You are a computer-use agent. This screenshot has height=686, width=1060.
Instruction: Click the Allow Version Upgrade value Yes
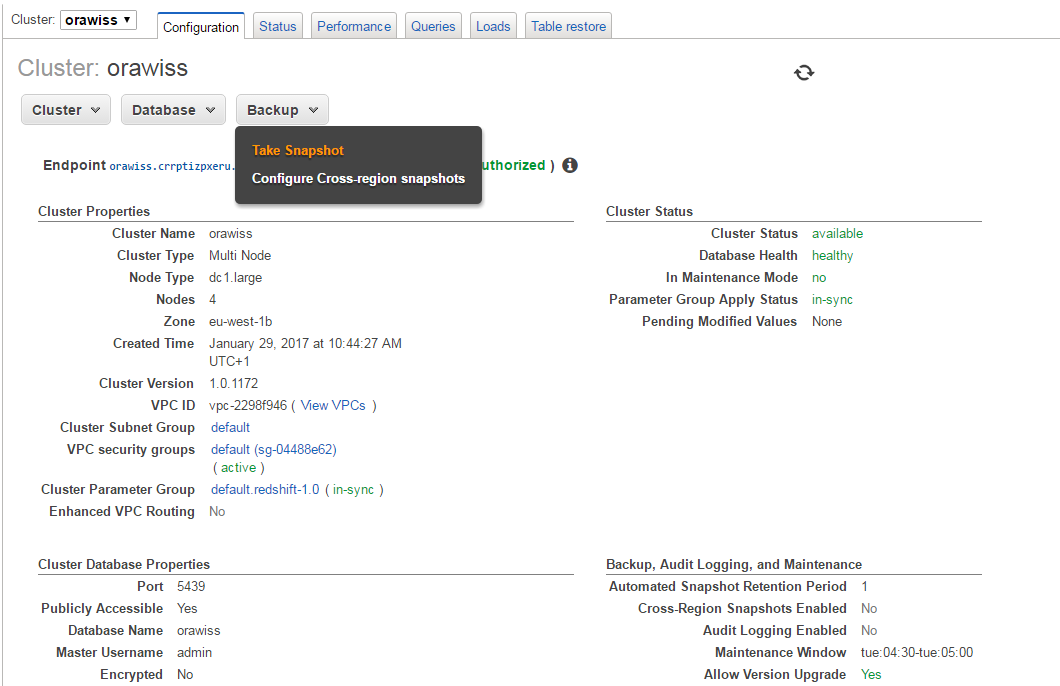[x=871, y=675]
